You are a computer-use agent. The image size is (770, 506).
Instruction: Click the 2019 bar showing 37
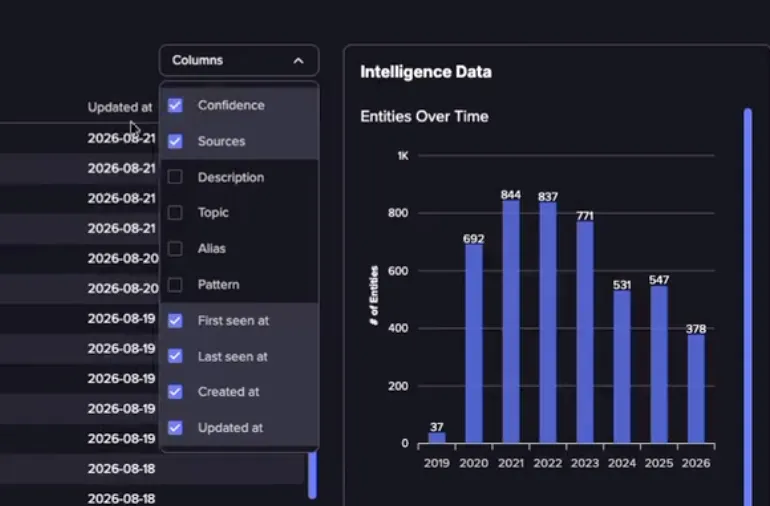point(437,438)
